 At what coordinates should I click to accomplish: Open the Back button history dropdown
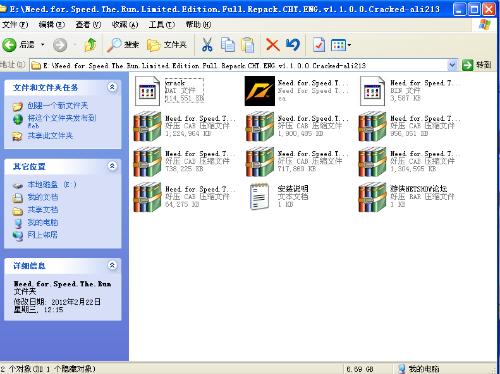pos(43,45)
